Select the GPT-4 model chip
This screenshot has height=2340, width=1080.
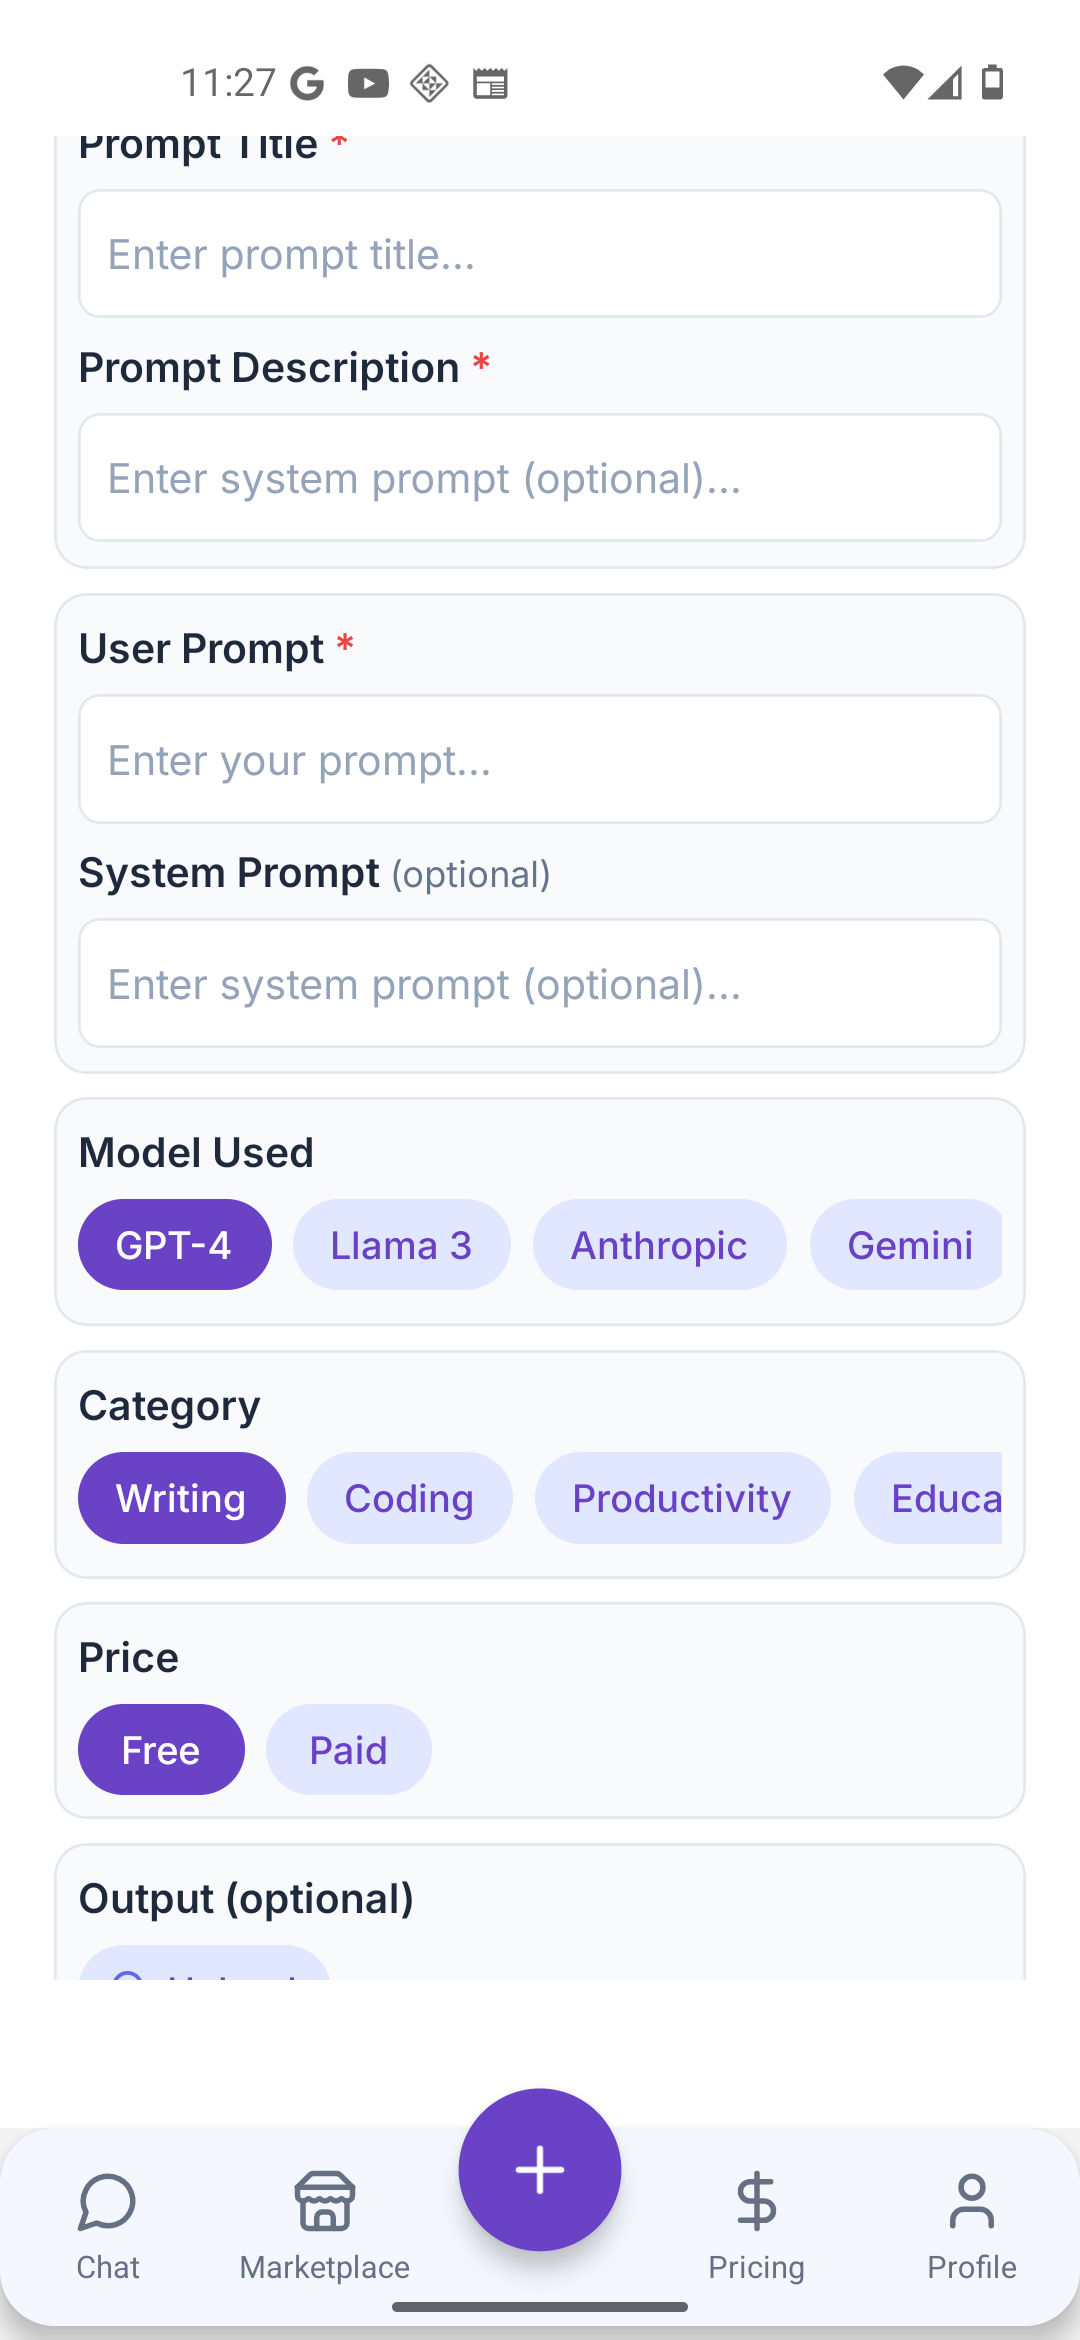click(174, 1245)
